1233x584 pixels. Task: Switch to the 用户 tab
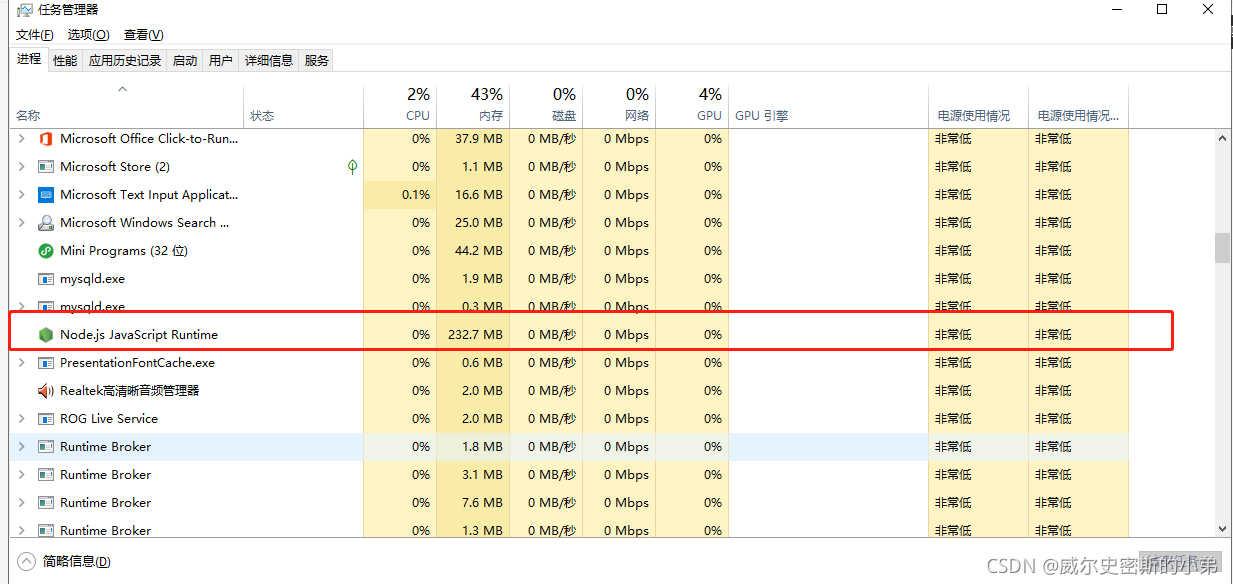pyautogui.click(x=221, y=60)
